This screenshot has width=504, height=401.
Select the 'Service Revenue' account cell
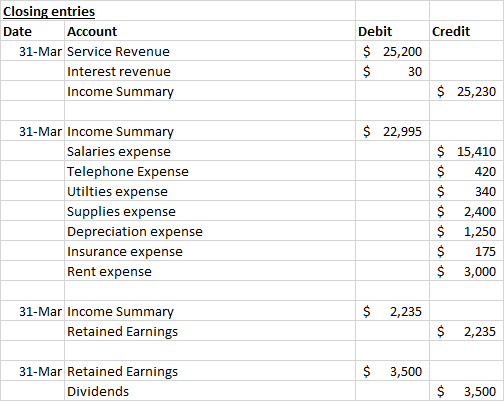point(210,51)
